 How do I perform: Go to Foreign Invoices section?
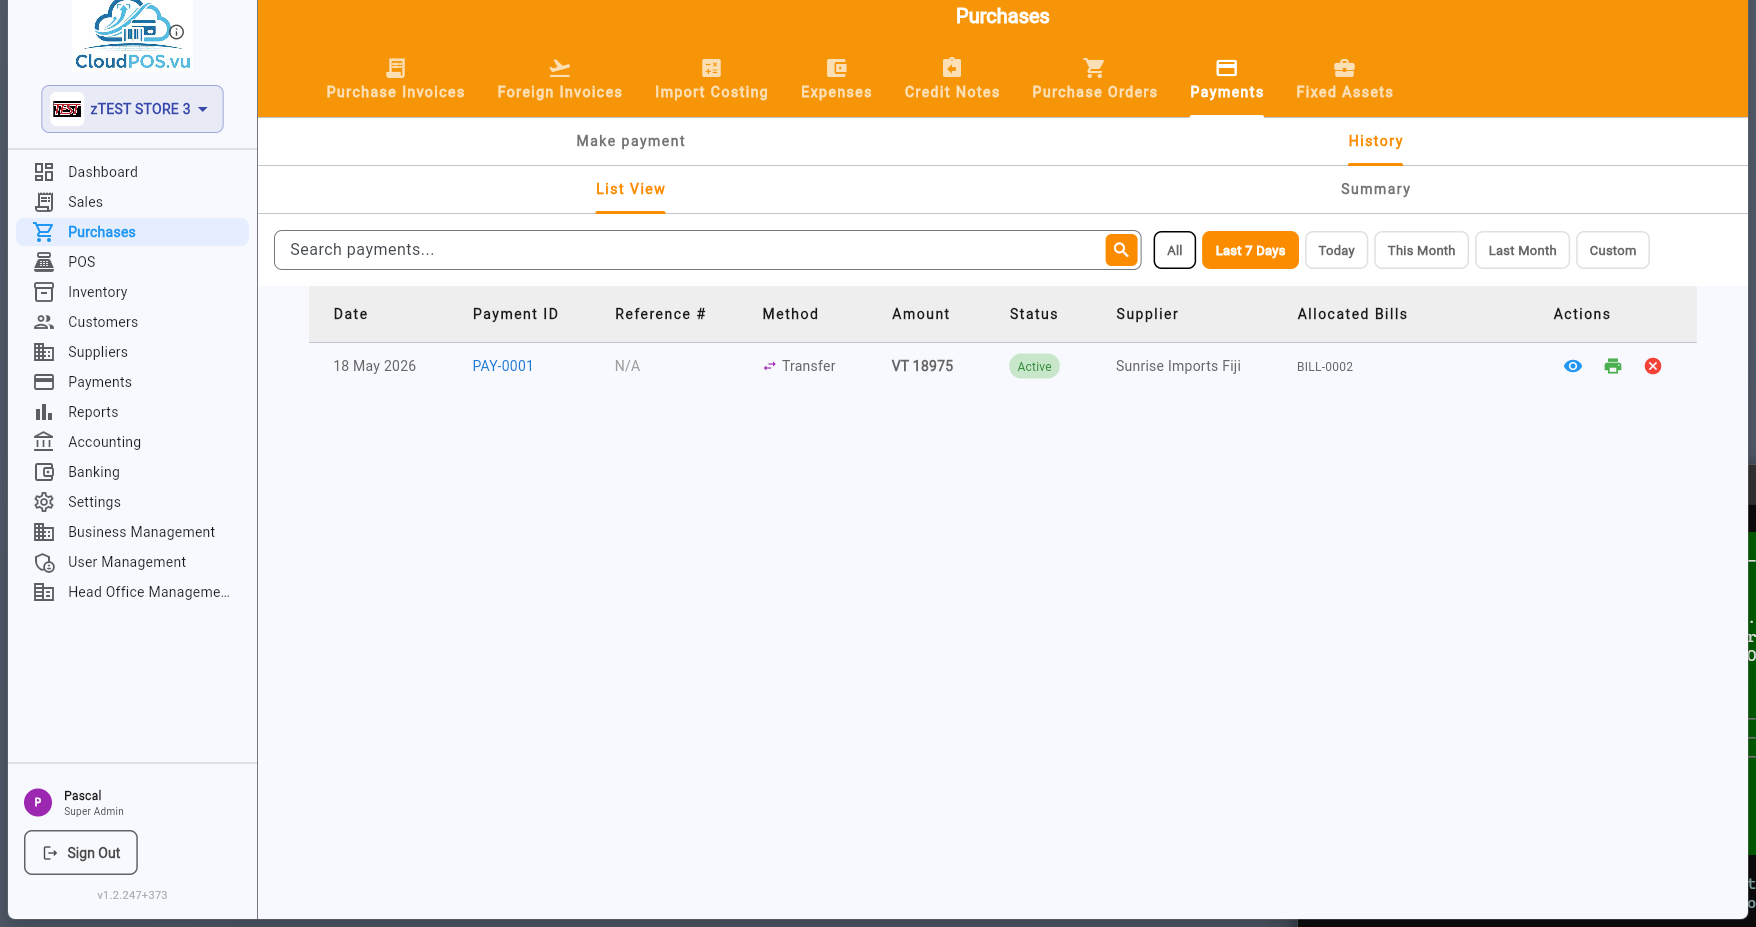pyautogui.click(x=559, y=79)
